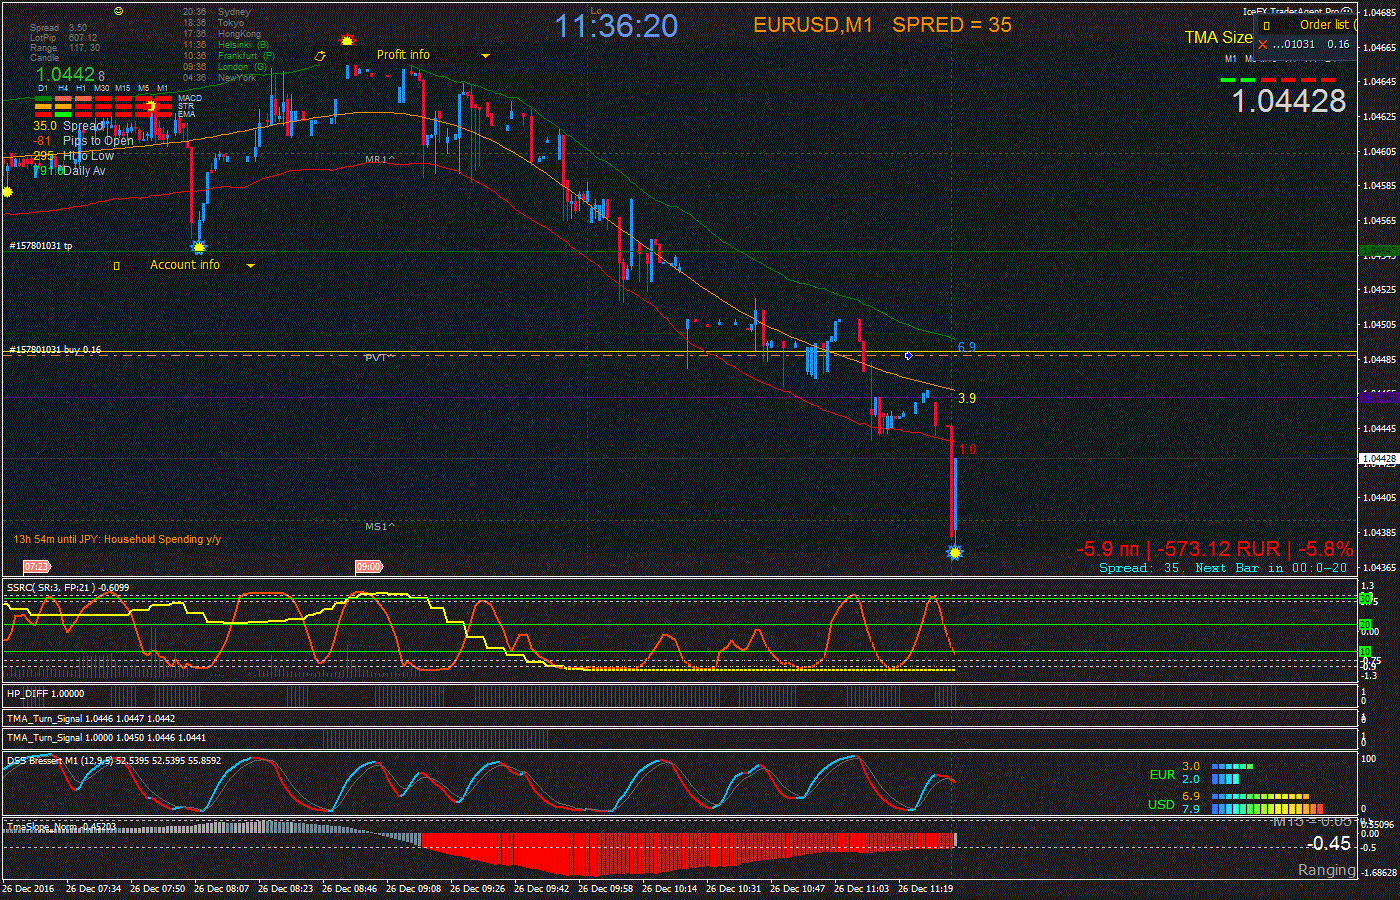This screenshot has width=1400, height=900.
Task: Click the M30 timeframe label in signal panel
Action: [102, 88]
